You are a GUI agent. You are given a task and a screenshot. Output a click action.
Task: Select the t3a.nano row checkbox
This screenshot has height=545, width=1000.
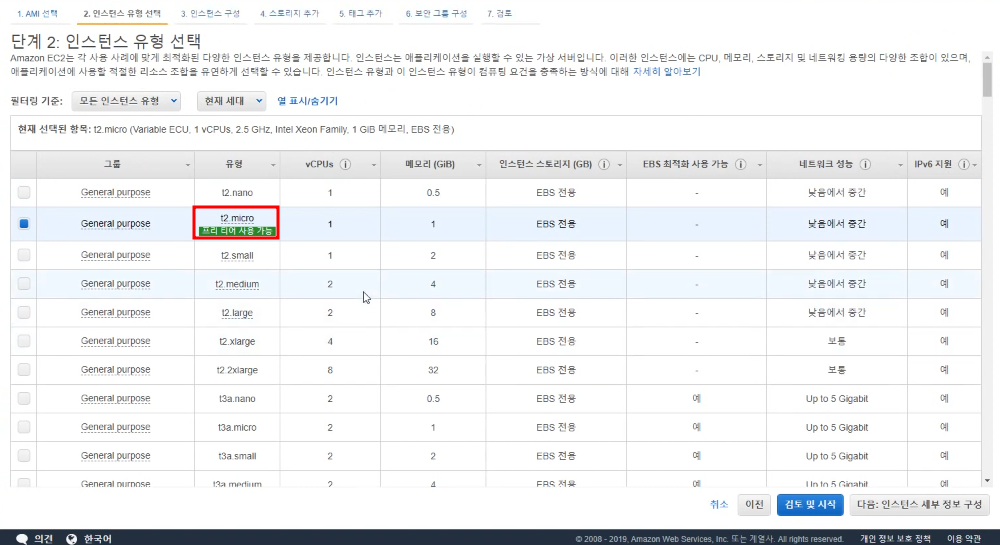(x=24, y=398)
